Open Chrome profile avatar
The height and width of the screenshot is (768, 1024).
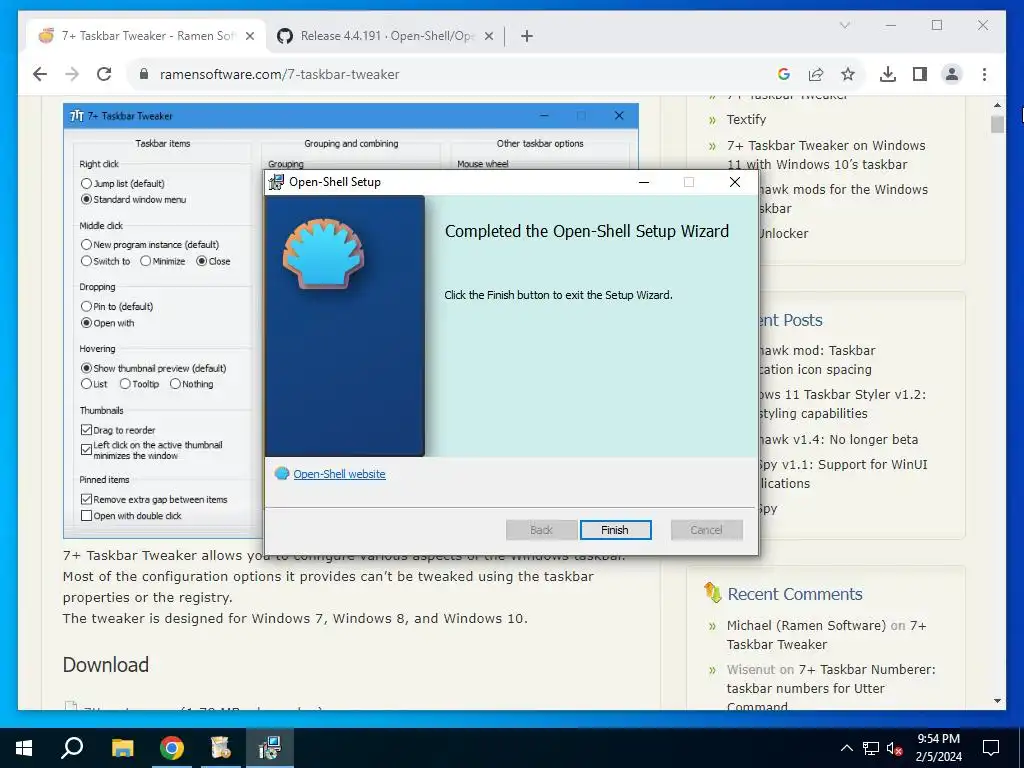click(952, 74)
